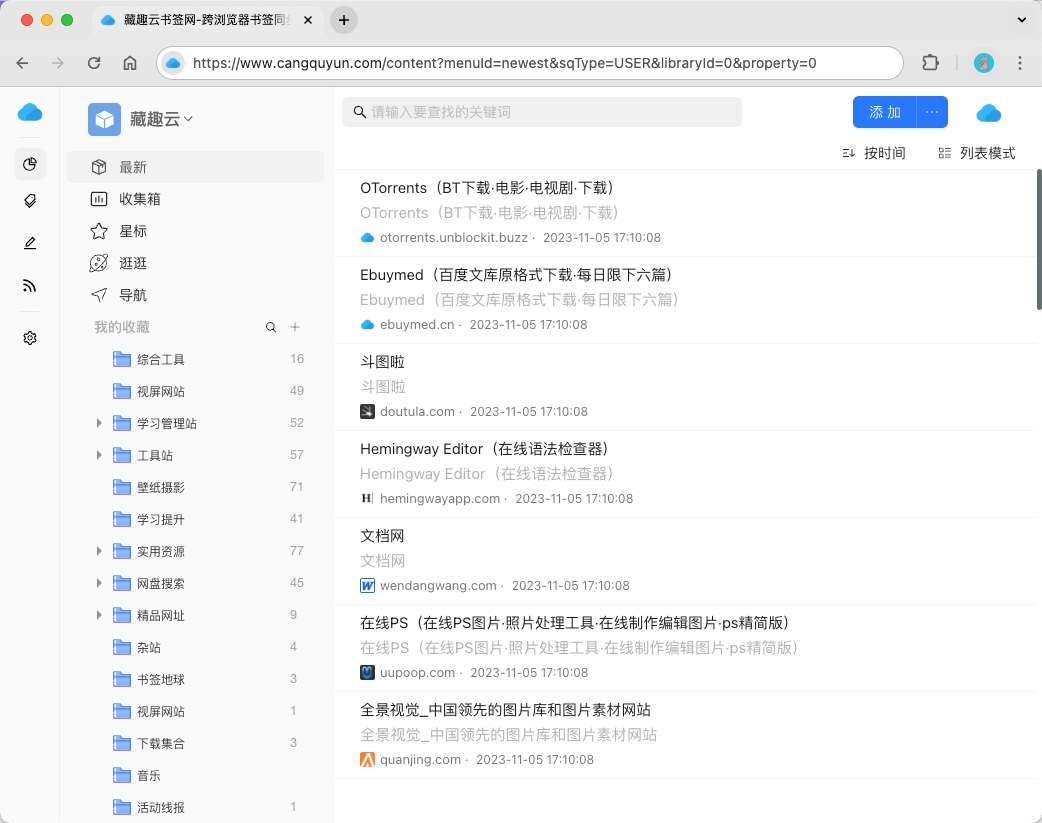Open more options next to 添加

pos(932,112)
